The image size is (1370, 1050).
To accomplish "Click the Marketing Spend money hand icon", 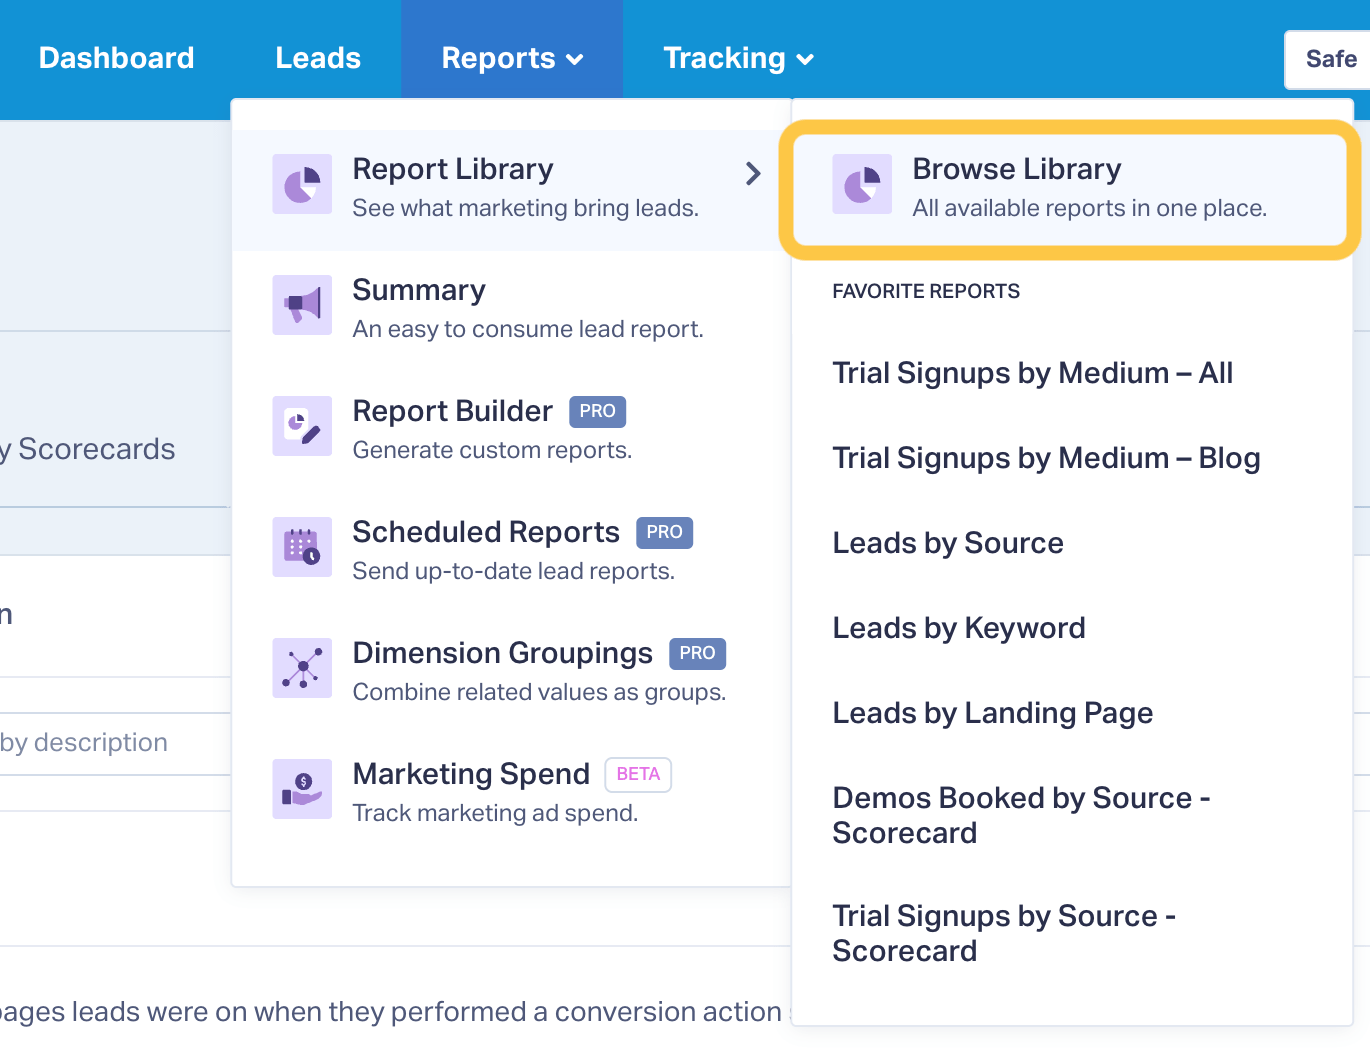I will 302,789.
